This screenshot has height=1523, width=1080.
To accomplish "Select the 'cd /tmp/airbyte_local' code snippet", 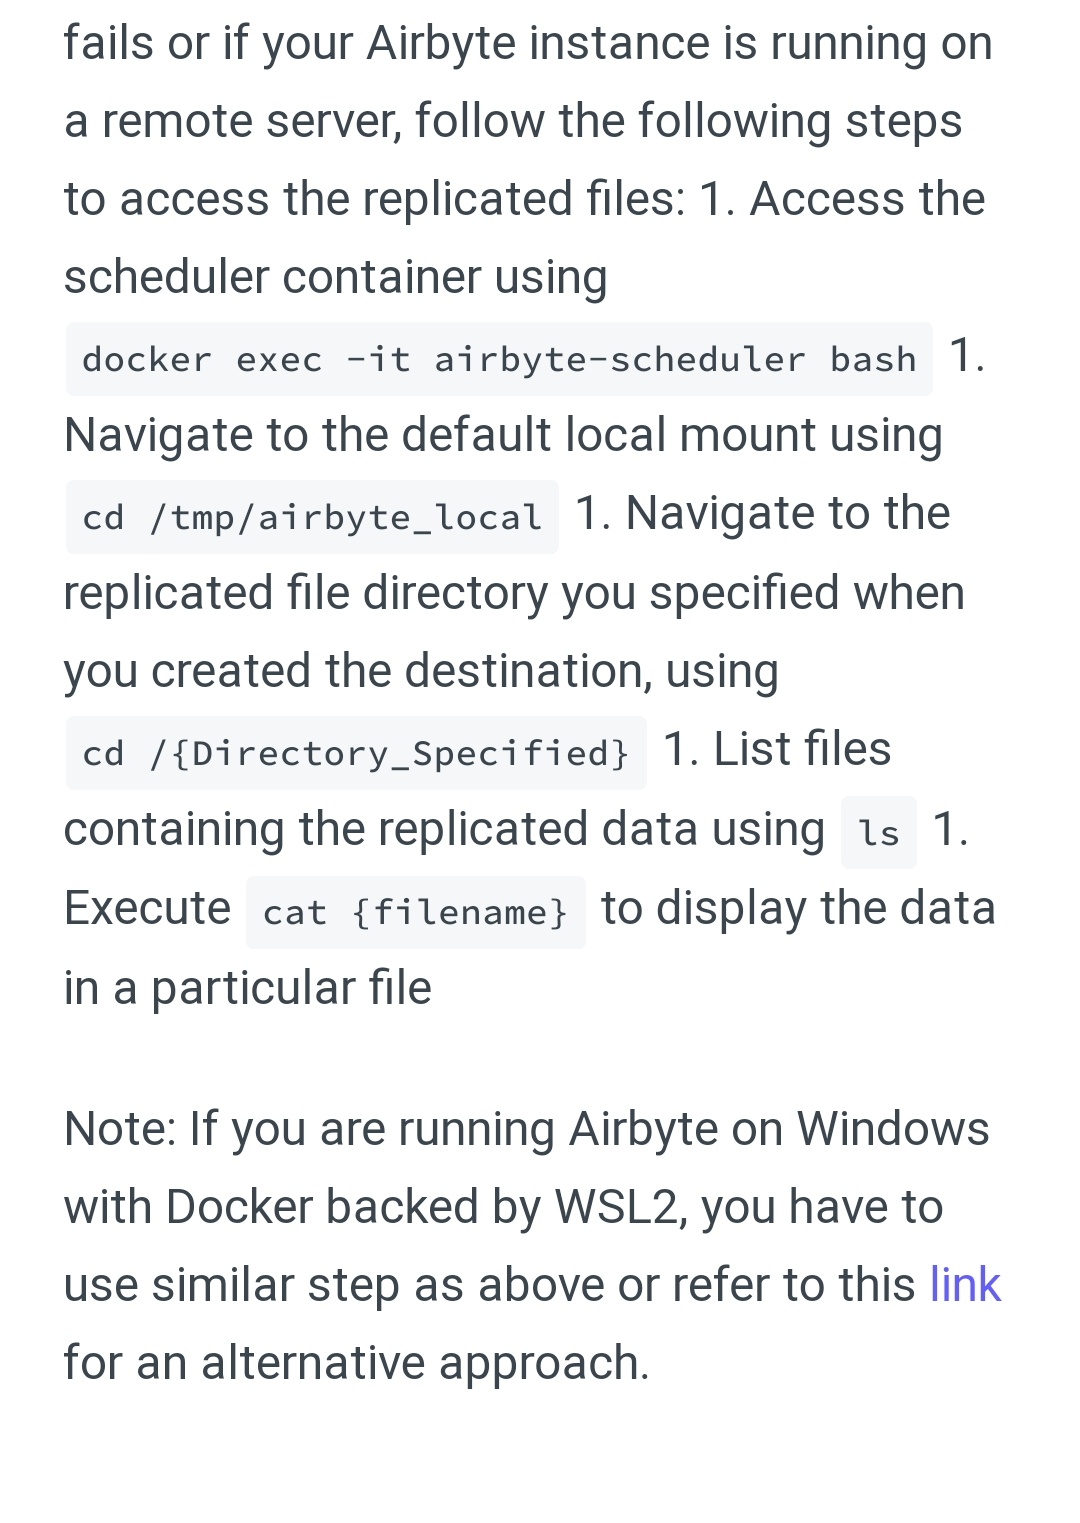I will pos(312,517).
